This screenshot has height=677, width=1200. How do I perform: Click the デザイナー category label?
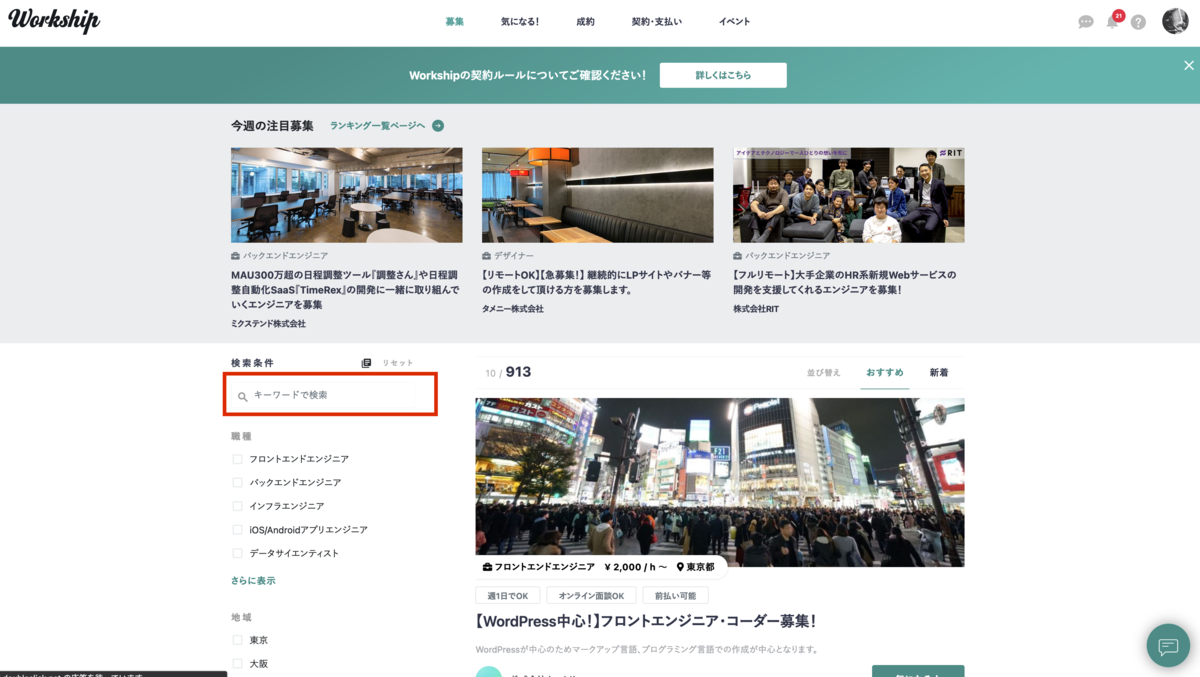514,256
